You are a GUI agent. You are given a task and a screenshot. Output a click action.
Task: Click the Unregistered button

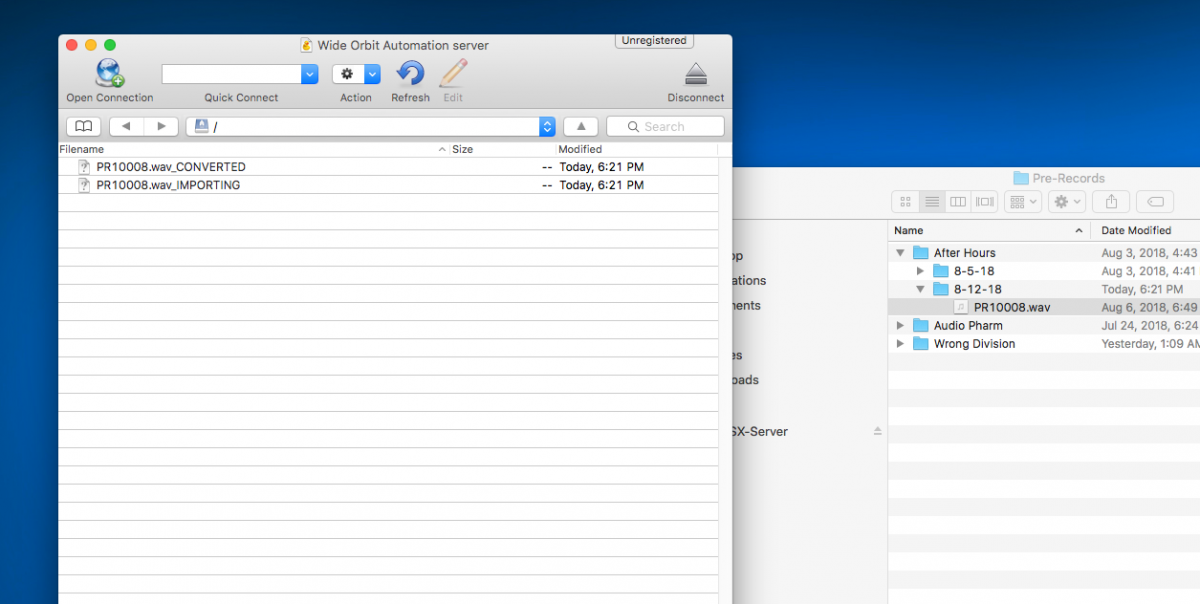(654, 41)
